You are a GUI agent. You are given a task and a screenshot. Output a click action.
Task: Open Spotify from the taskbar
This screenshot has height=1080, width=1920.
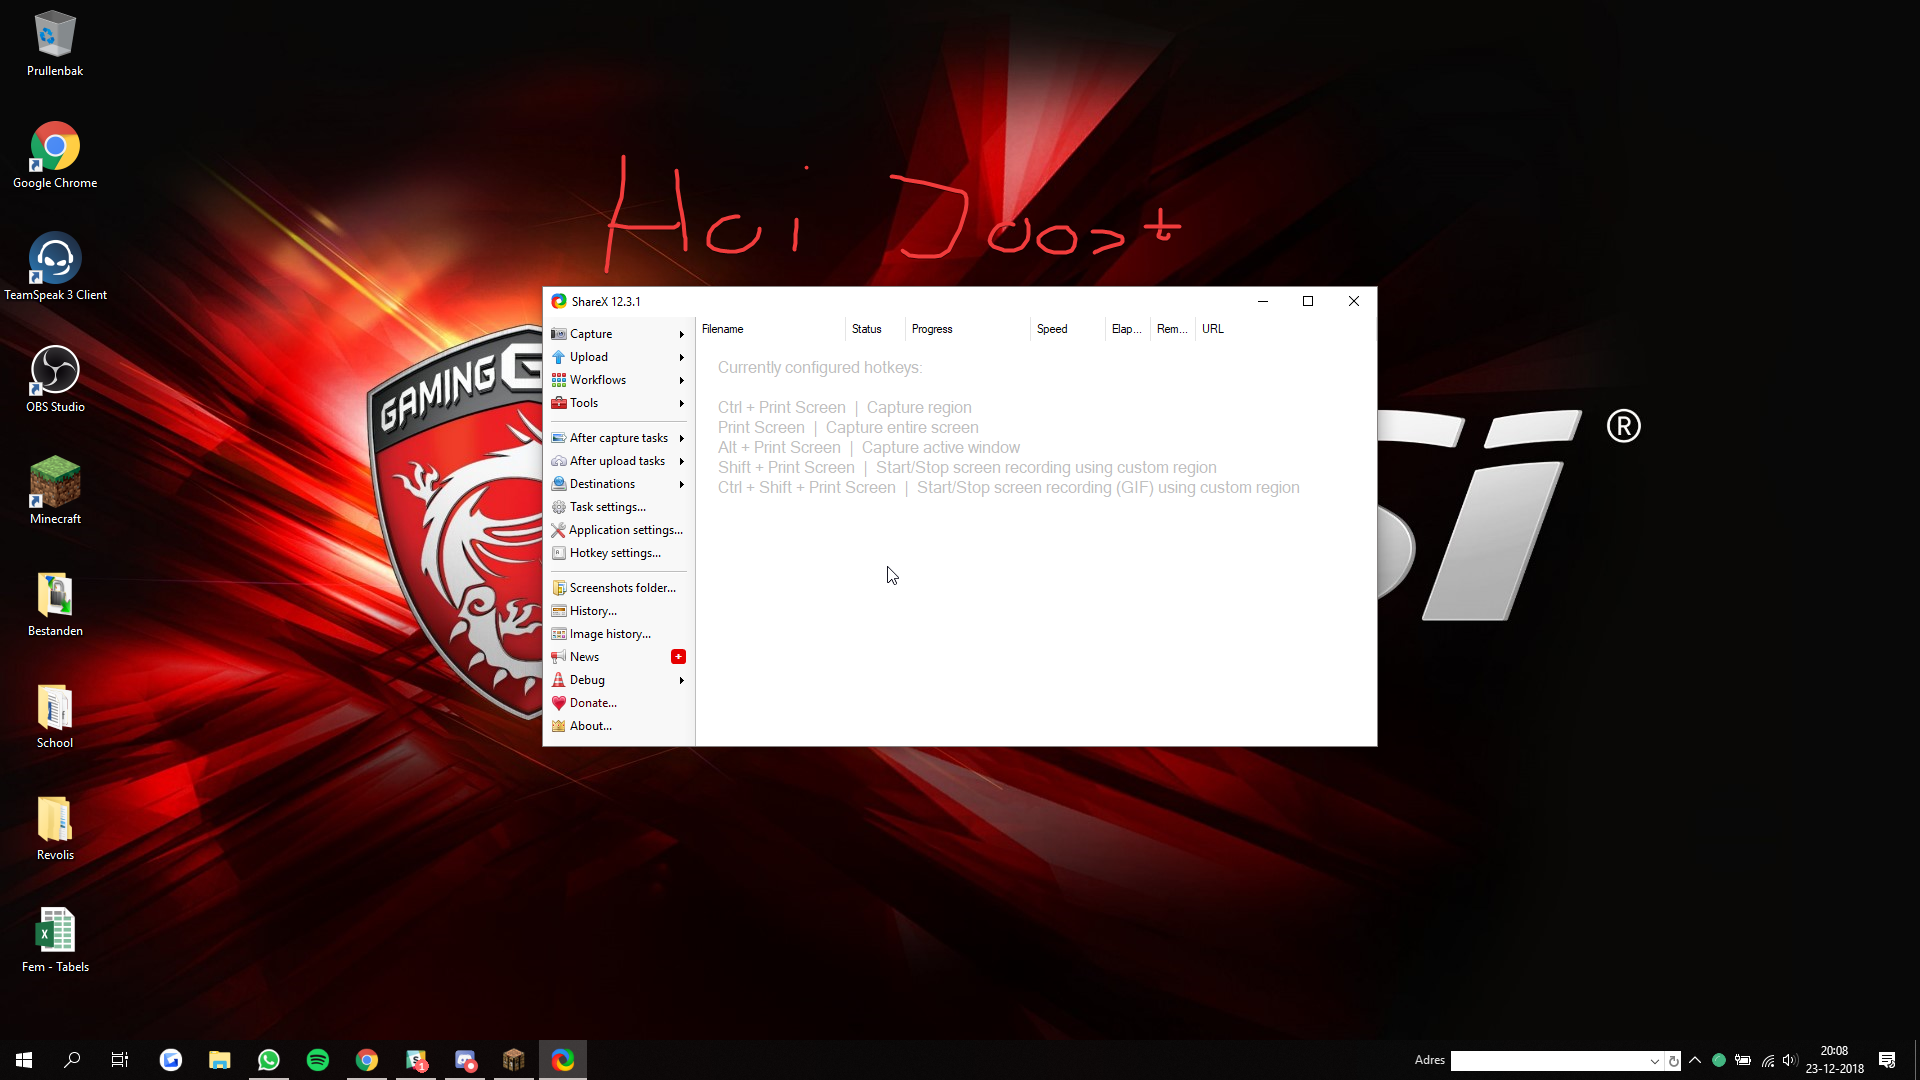click(318, 1060)
